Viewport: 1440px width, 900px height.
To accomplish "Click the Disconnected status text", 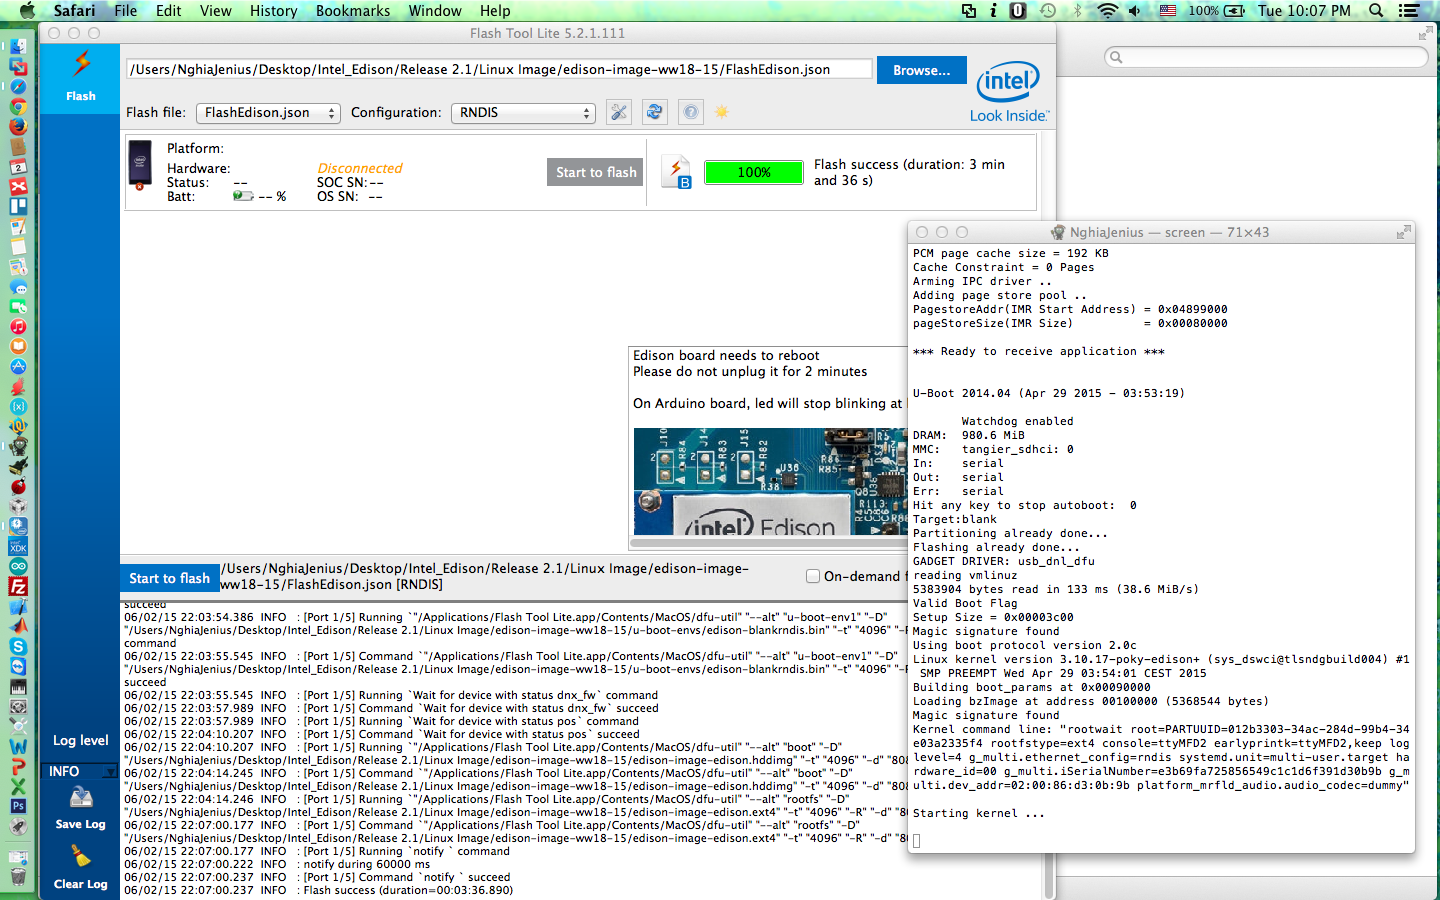I will (360, 168).
